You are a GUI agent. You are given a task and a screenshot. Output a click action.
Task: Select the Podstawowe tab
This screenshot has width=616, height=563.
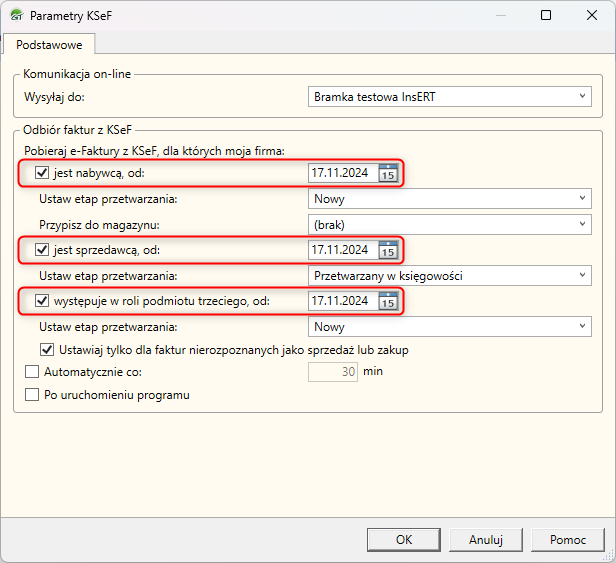click(x=49, y=44)
